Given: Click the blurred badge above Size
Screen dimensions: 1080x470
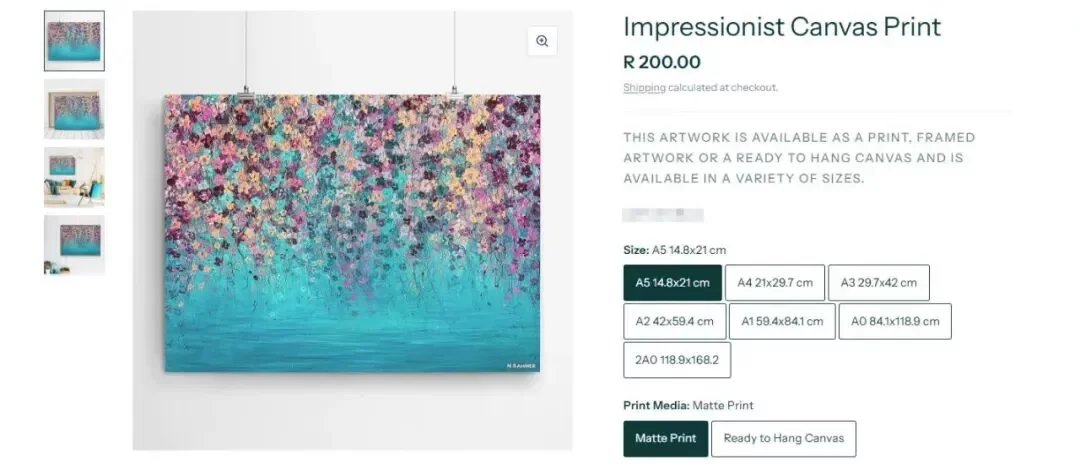Looking at the screenshot, I should pyautogui.click(x=662, y=215).
